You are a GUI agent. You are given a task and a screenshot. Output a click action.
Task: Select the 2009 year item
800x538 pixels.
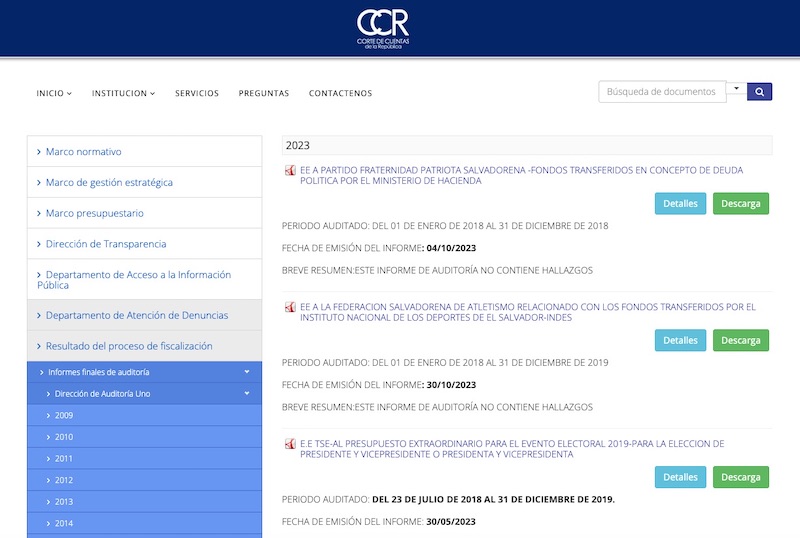pos(144,415)
